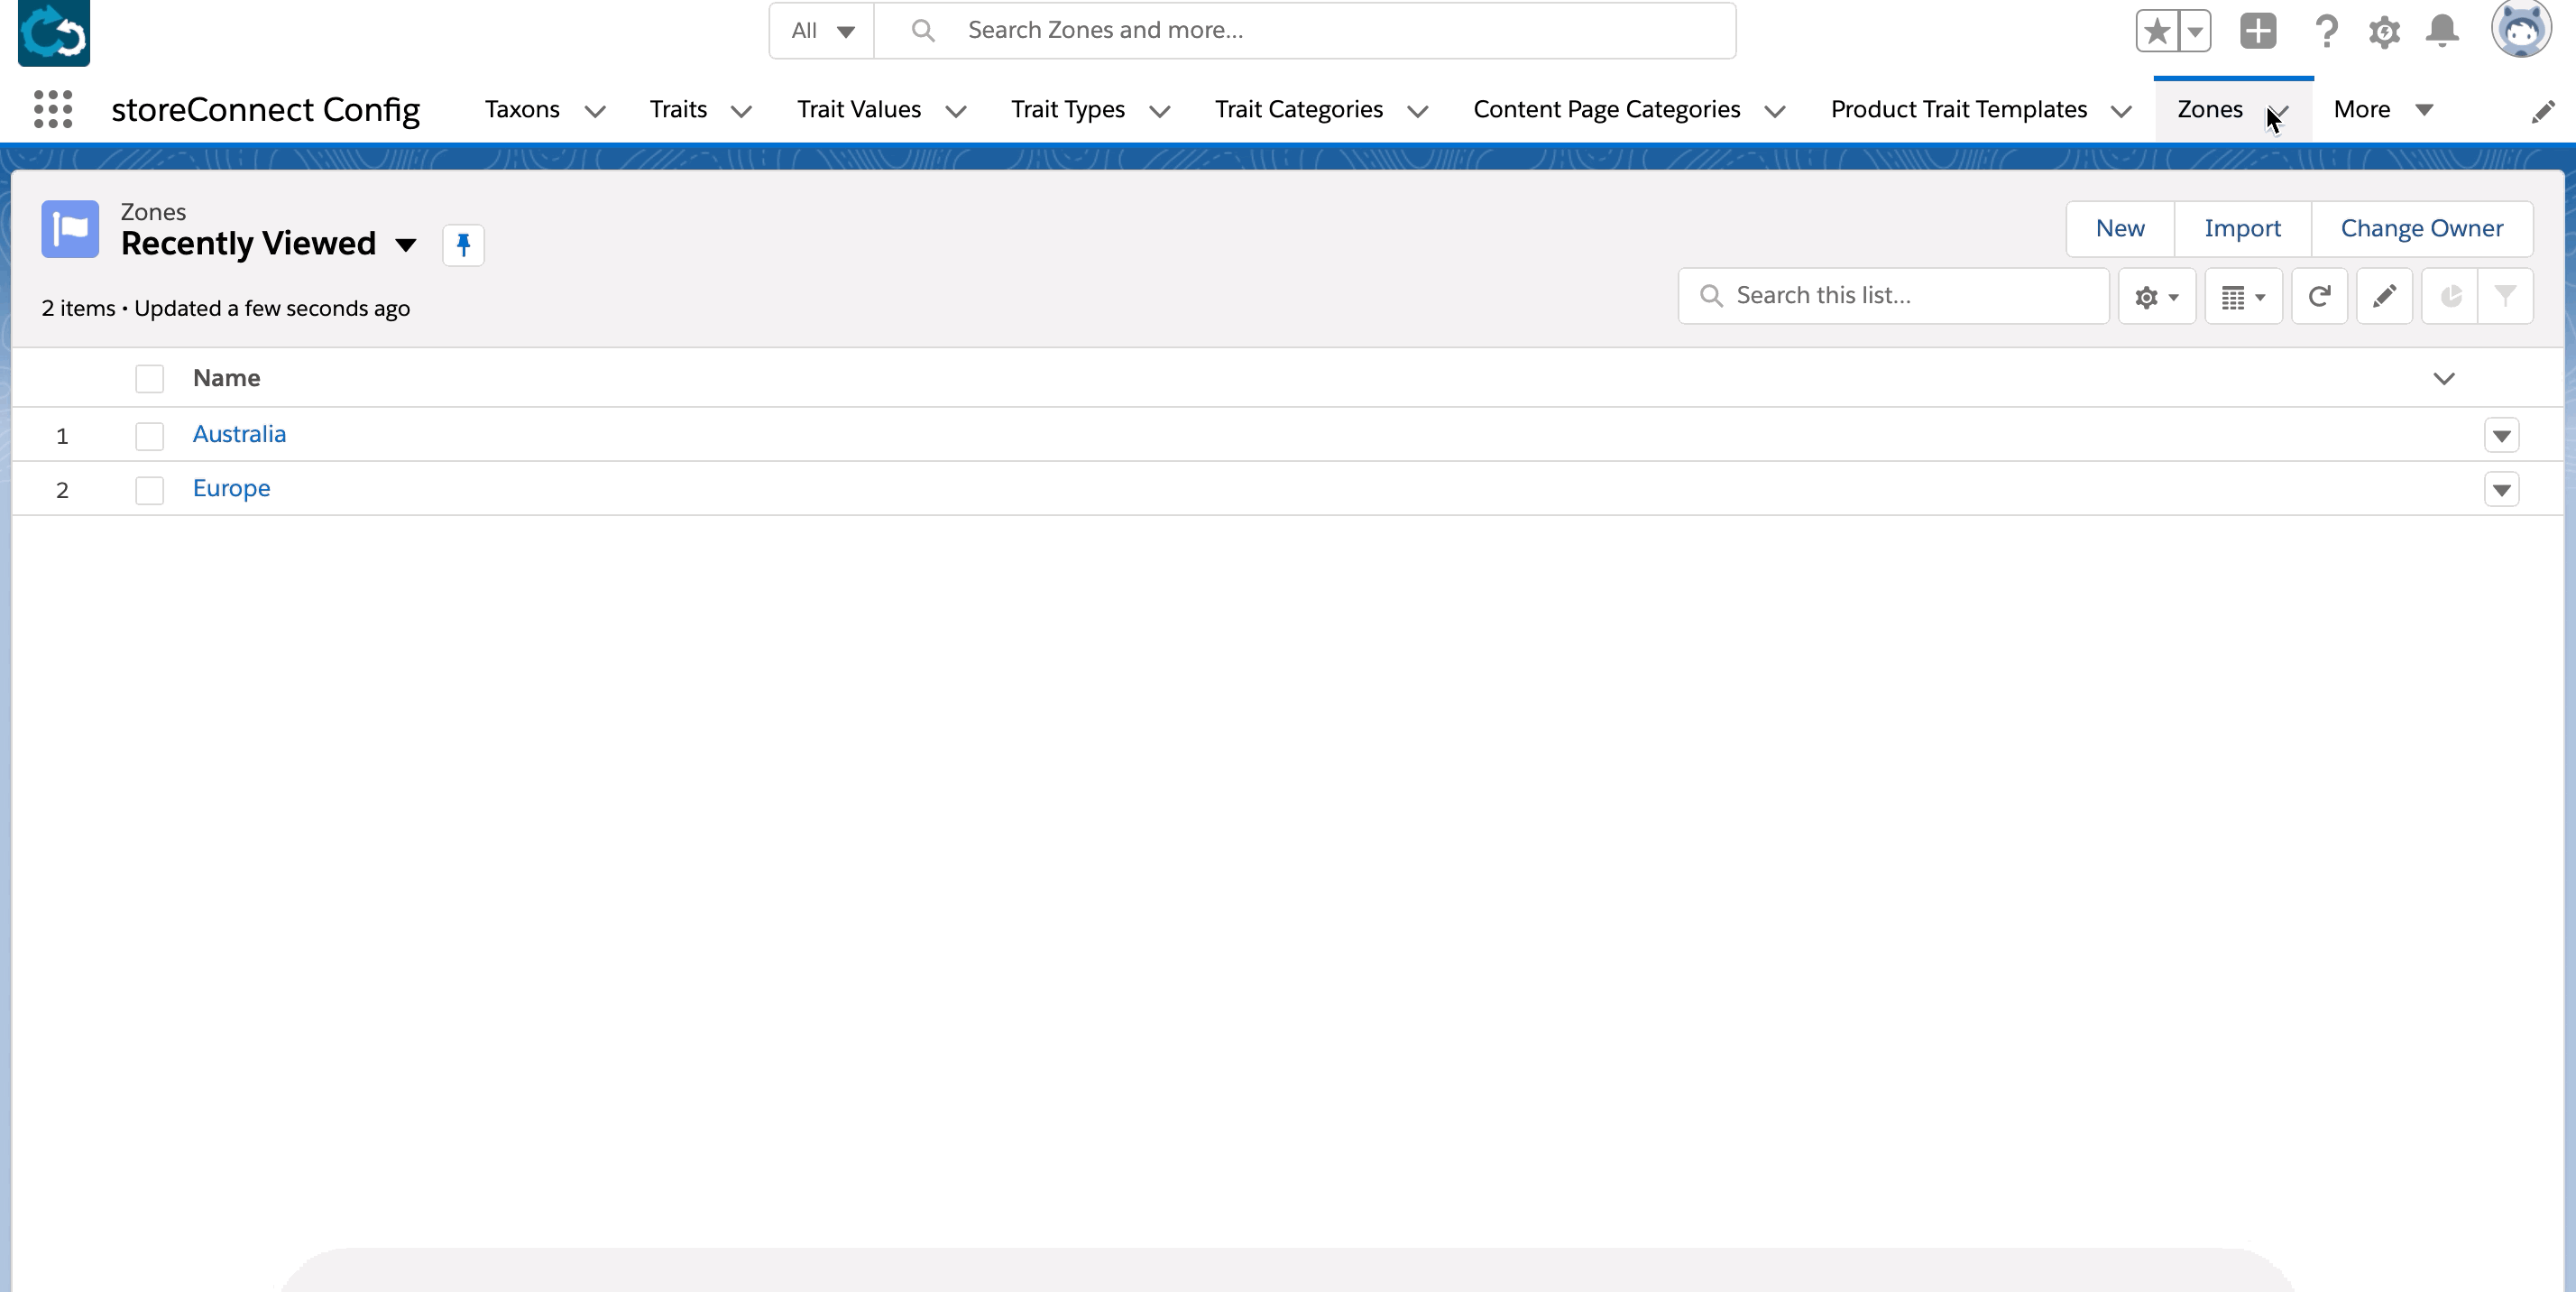Click the row number 1 cell

(x=62, y=436)
